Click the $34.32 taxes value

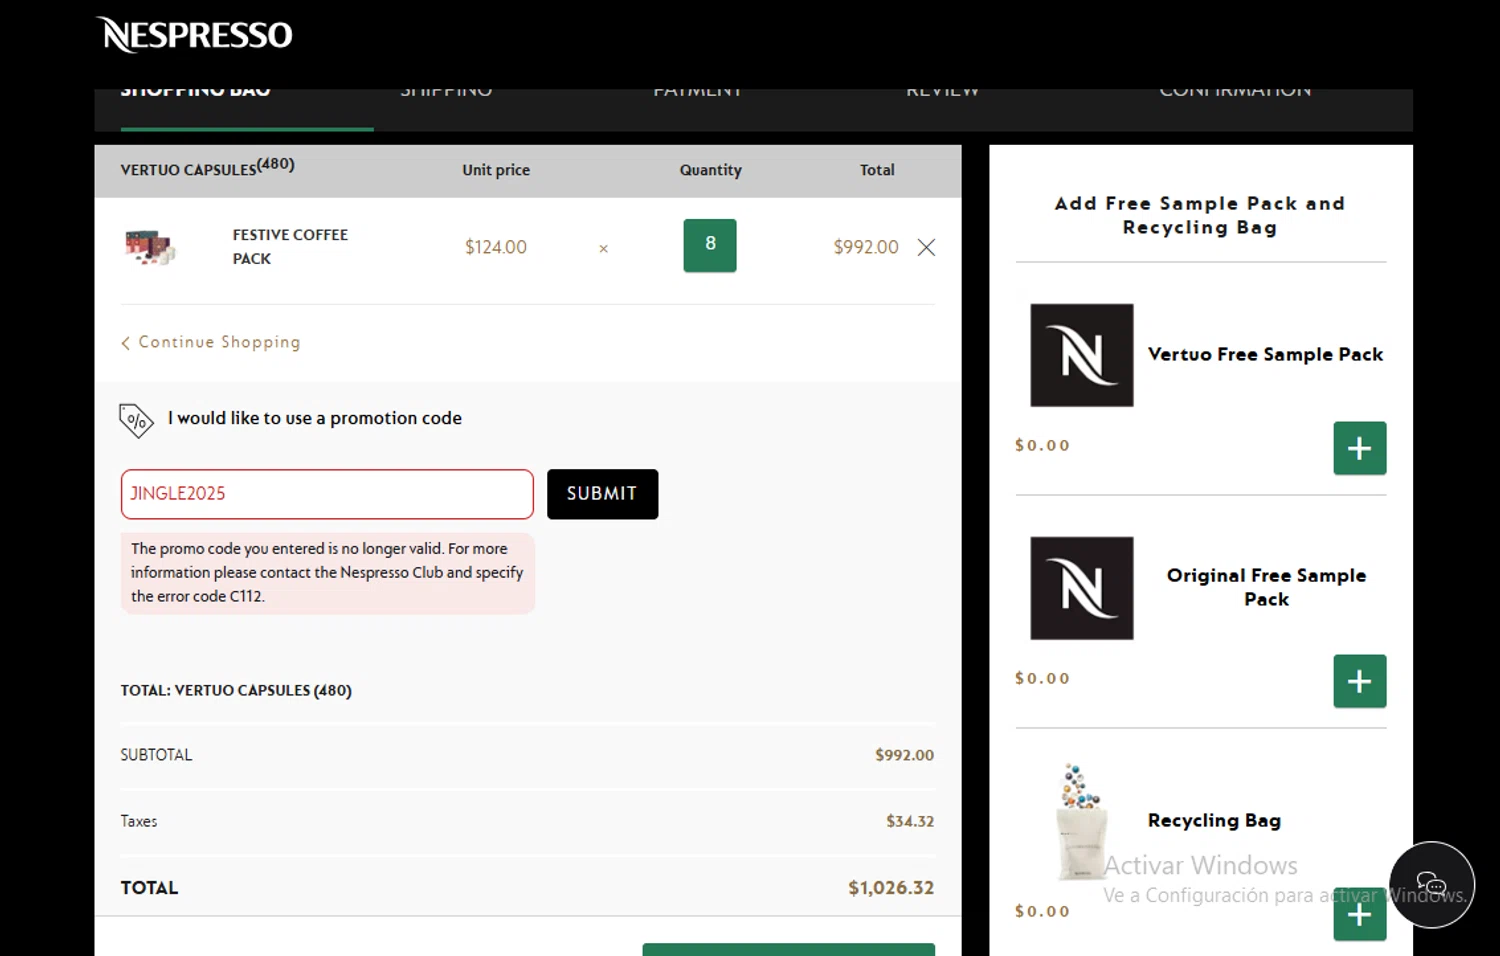(910, 821)
